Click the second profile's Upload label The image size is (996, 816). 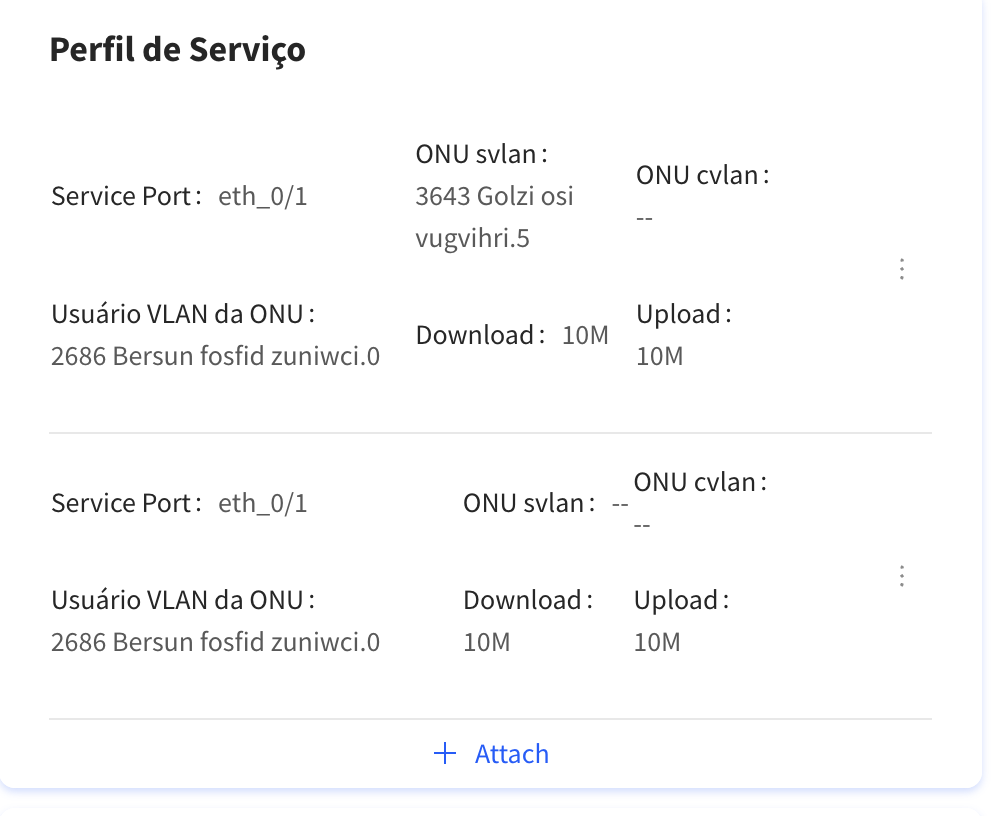pyautogui.click(x=680, y=601)
